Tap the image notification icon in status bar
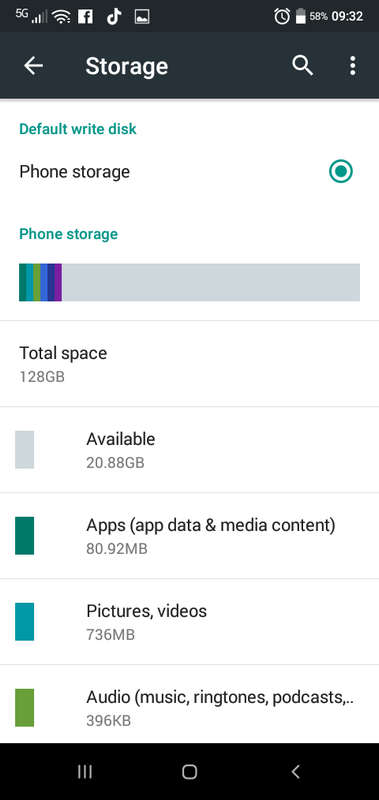The width and height of the screenshot is (379, 800). click(x=142, y=17)
